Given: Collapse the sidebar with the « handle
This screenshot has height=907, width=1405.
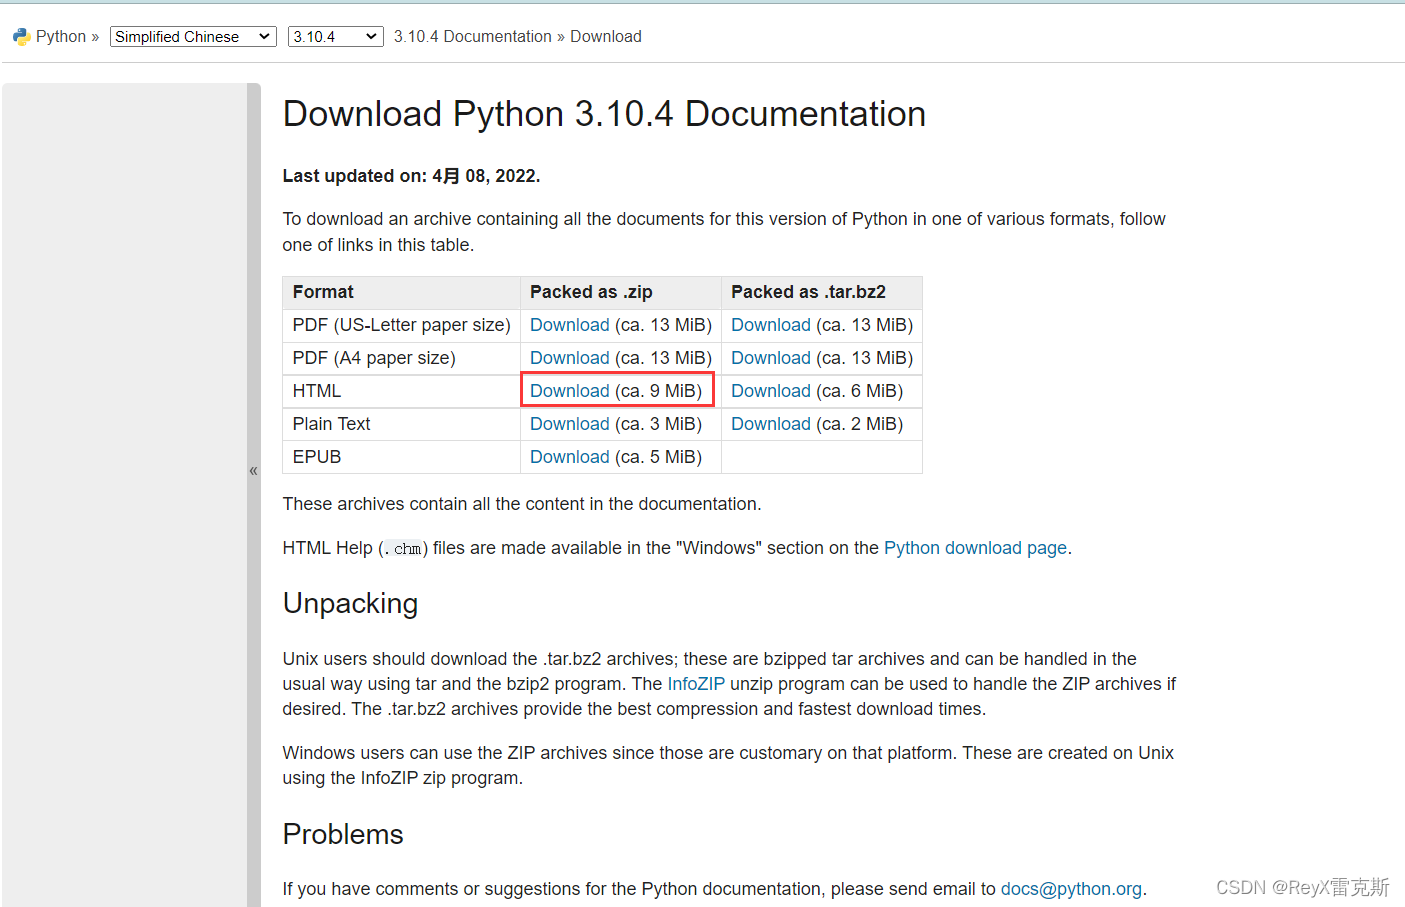Looking at the screenshot, I should (x=254, y=470).
